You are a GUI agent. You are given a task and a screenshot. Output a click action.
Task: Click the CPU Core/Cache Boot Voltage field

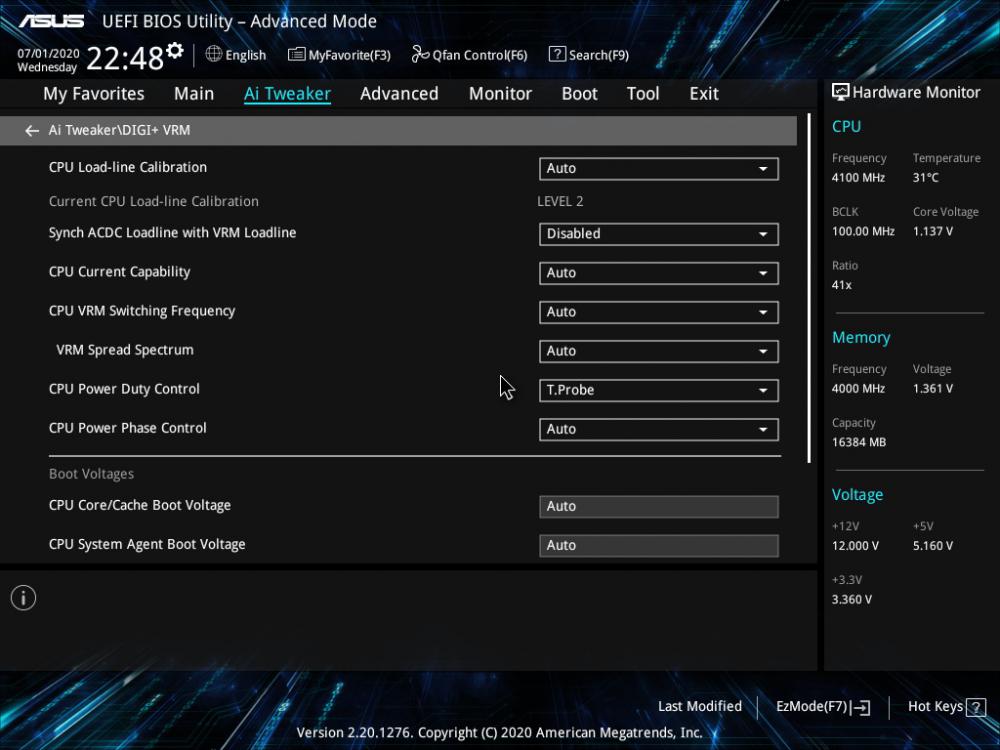click(659, 506)
